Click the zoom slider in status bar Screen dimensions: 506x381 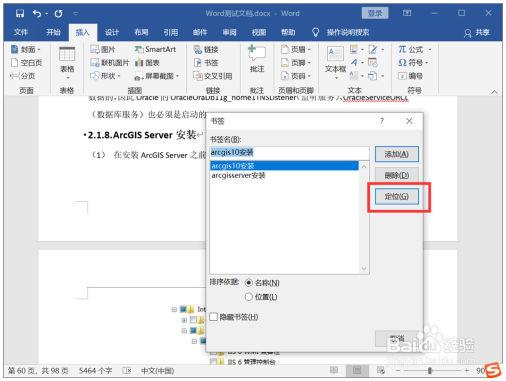[x=430, y=370]
